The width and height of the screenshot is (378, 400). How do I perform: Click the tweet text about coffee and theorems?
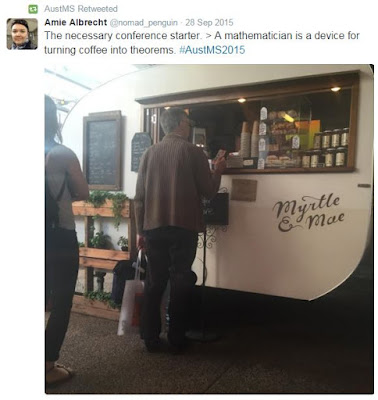[202, 43]
